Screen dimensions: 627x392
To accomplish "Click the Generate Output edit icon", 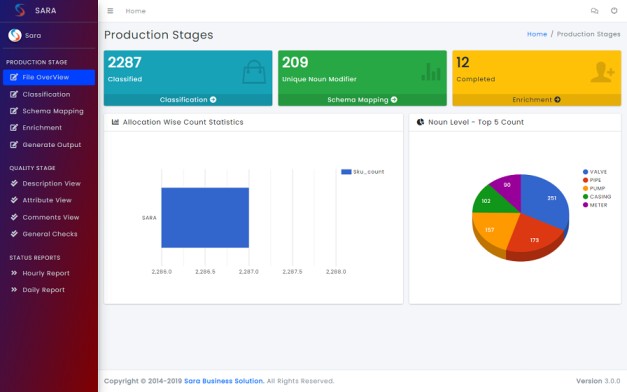I will point(14,145).
